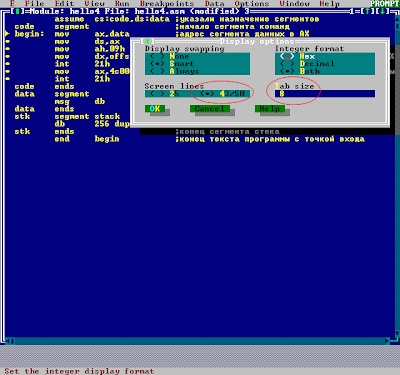Open the File menu
This screenshot has height=375, width=400.
pyautogui.click(x=34, y=4)
